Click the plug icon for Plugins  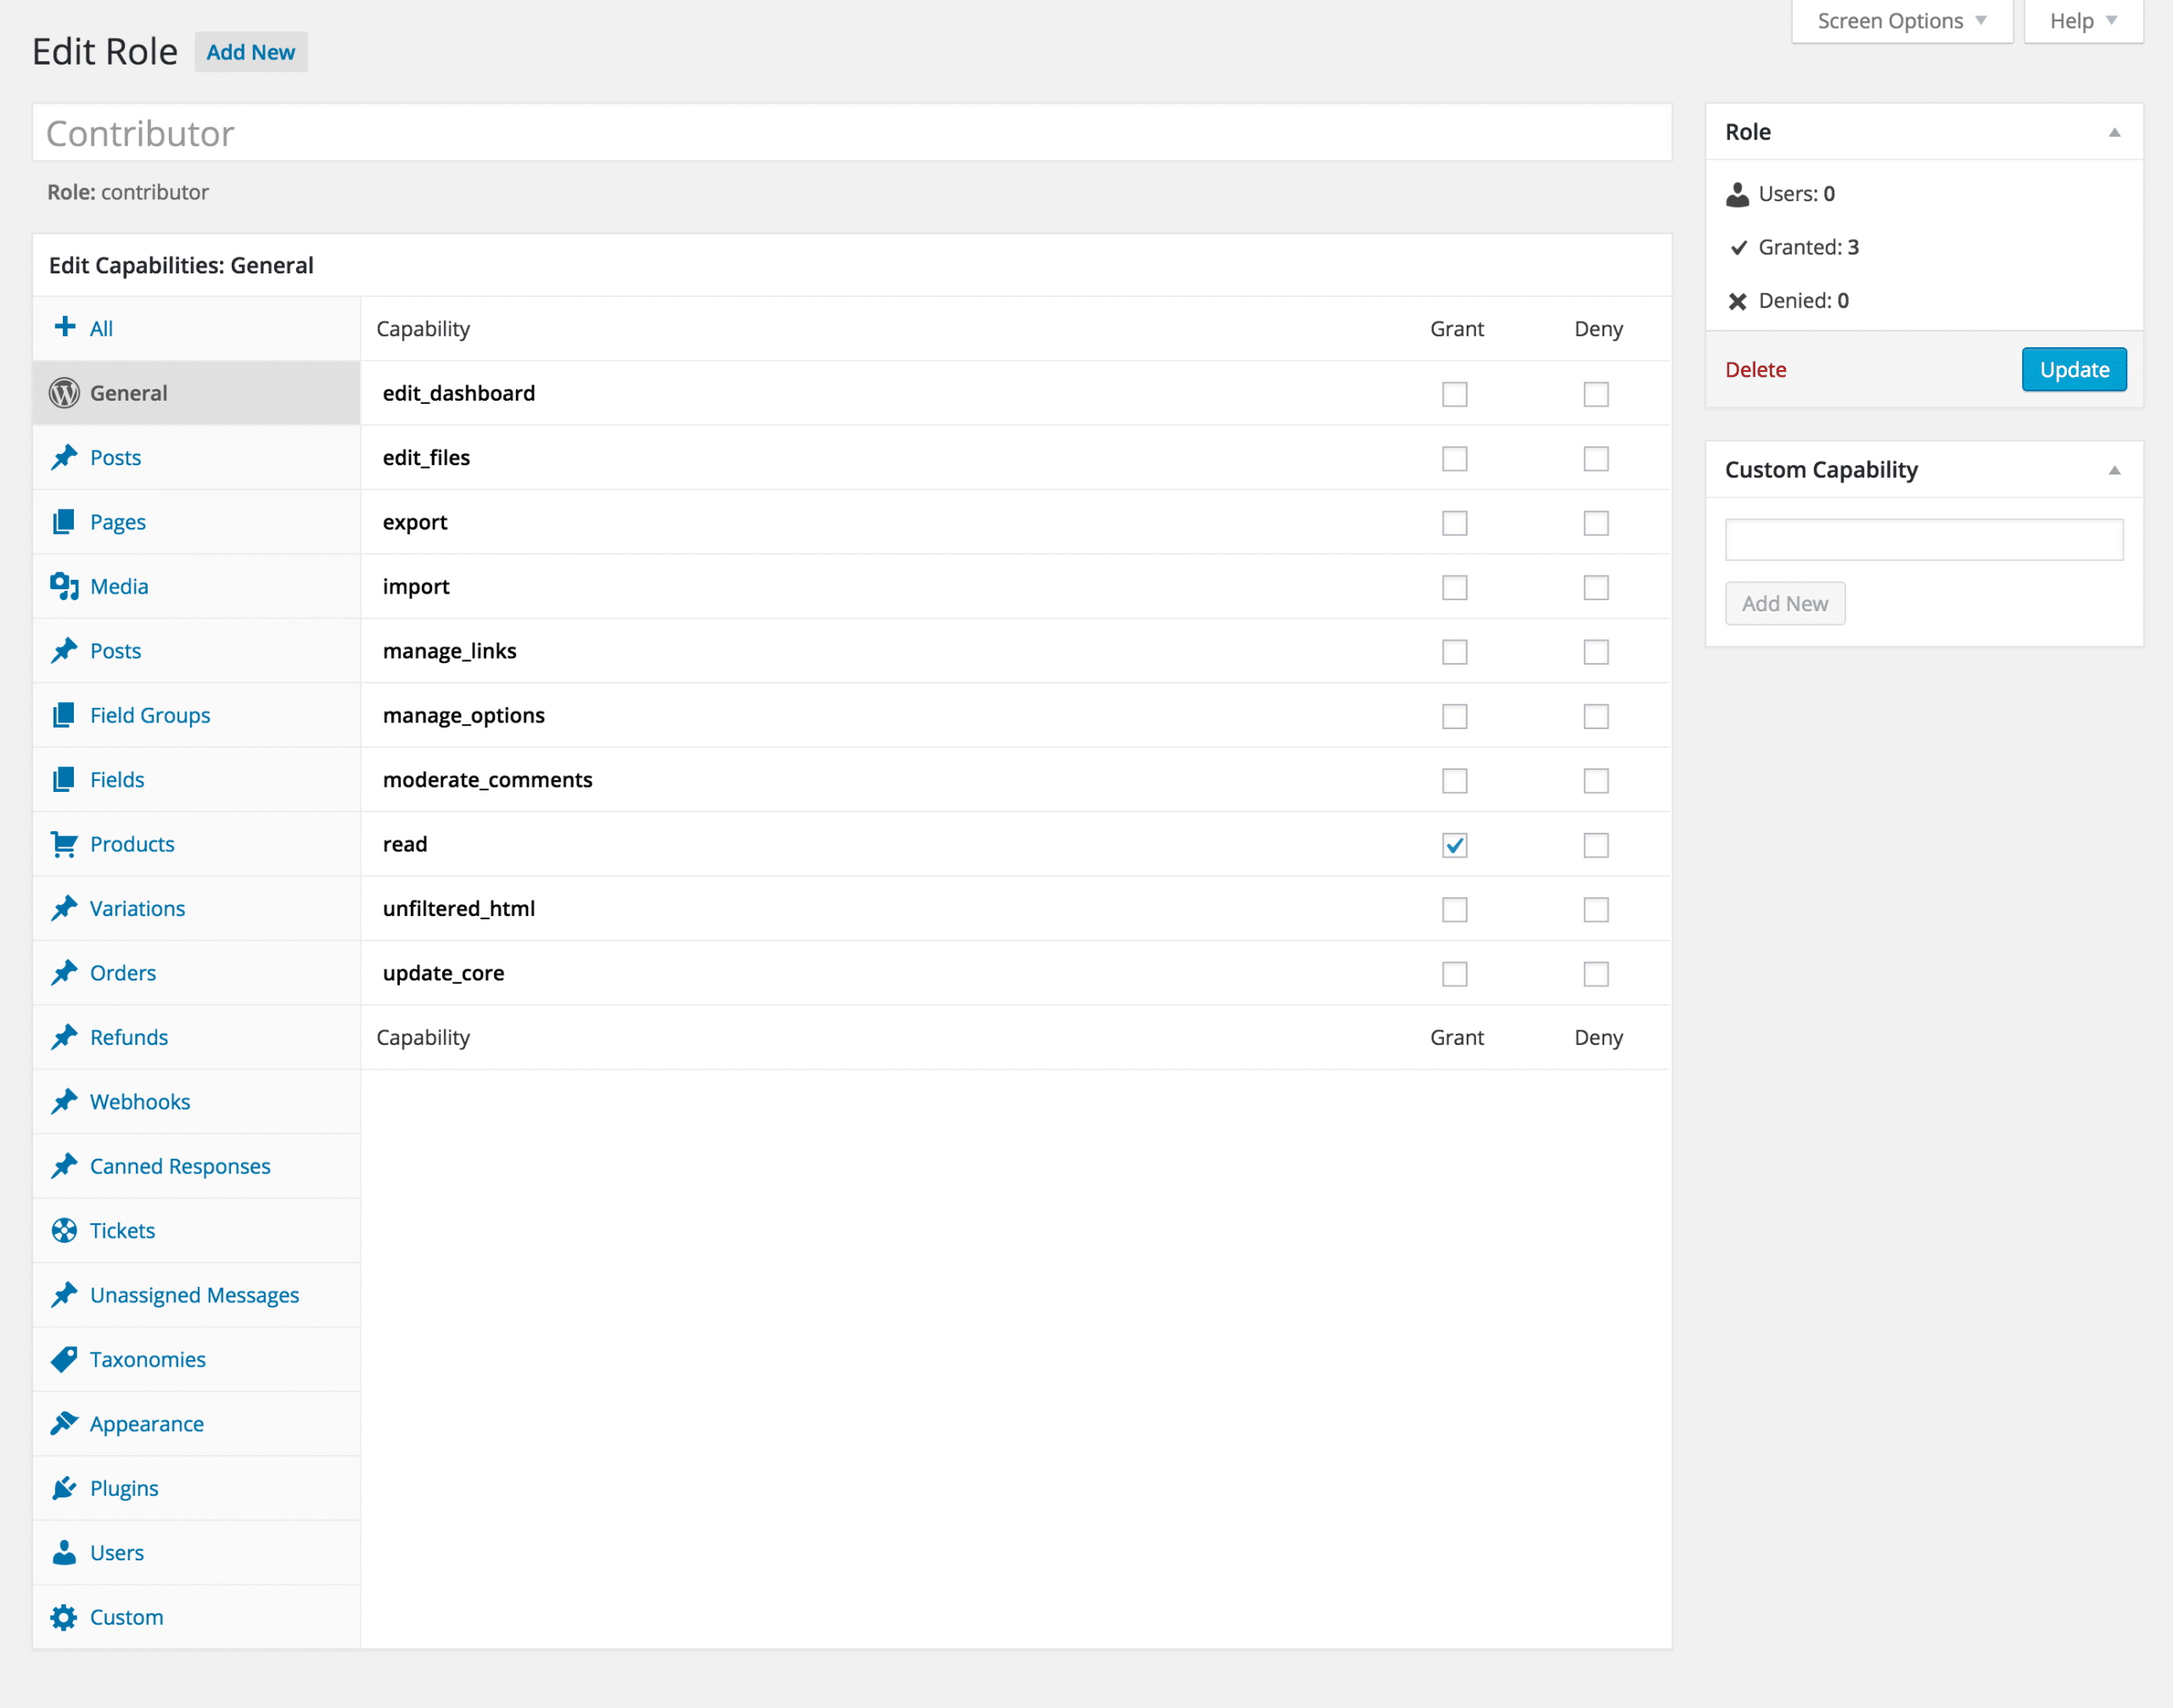[x=64, y=1488]
